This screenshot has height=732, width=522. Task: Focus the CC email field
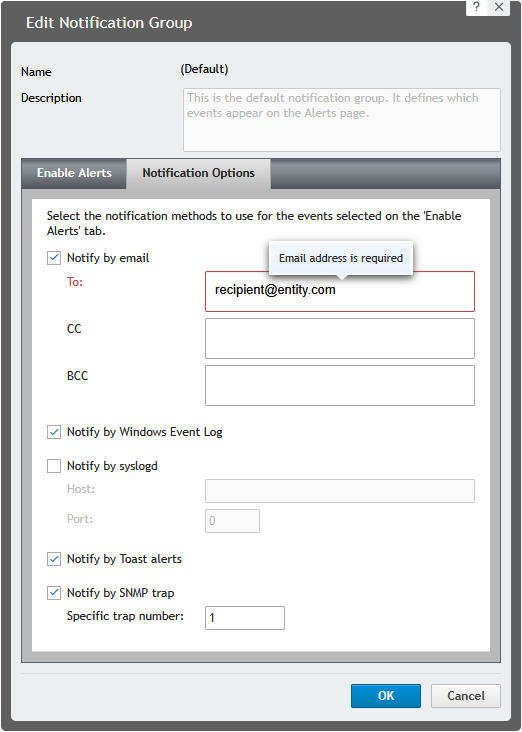(x=340, y=338)
